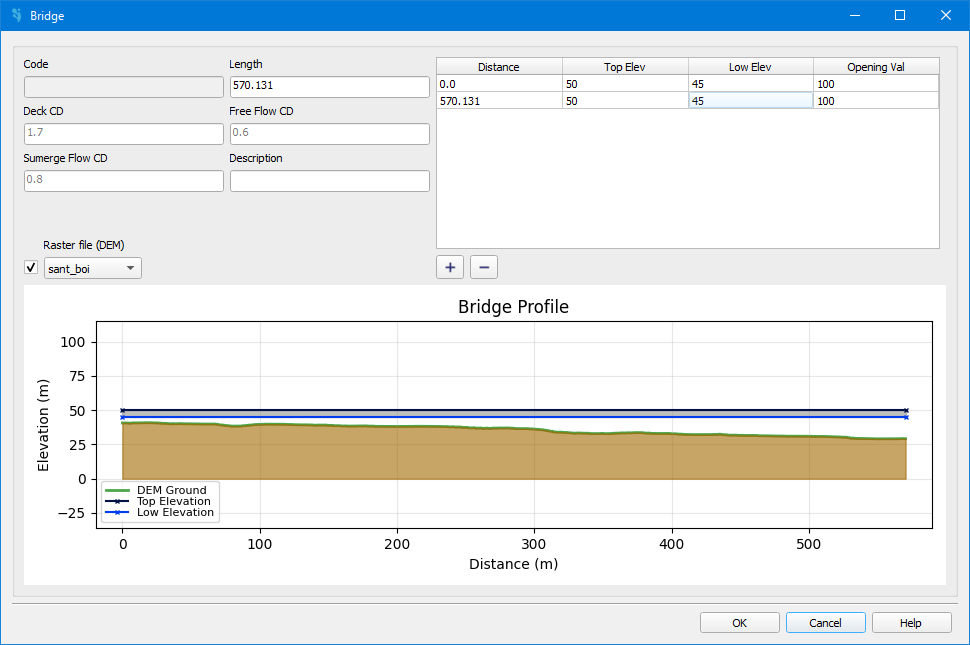Click the Length field showing 570.131
The width and height of the screenshot is (970, 645).
click(x=330, y=87)
